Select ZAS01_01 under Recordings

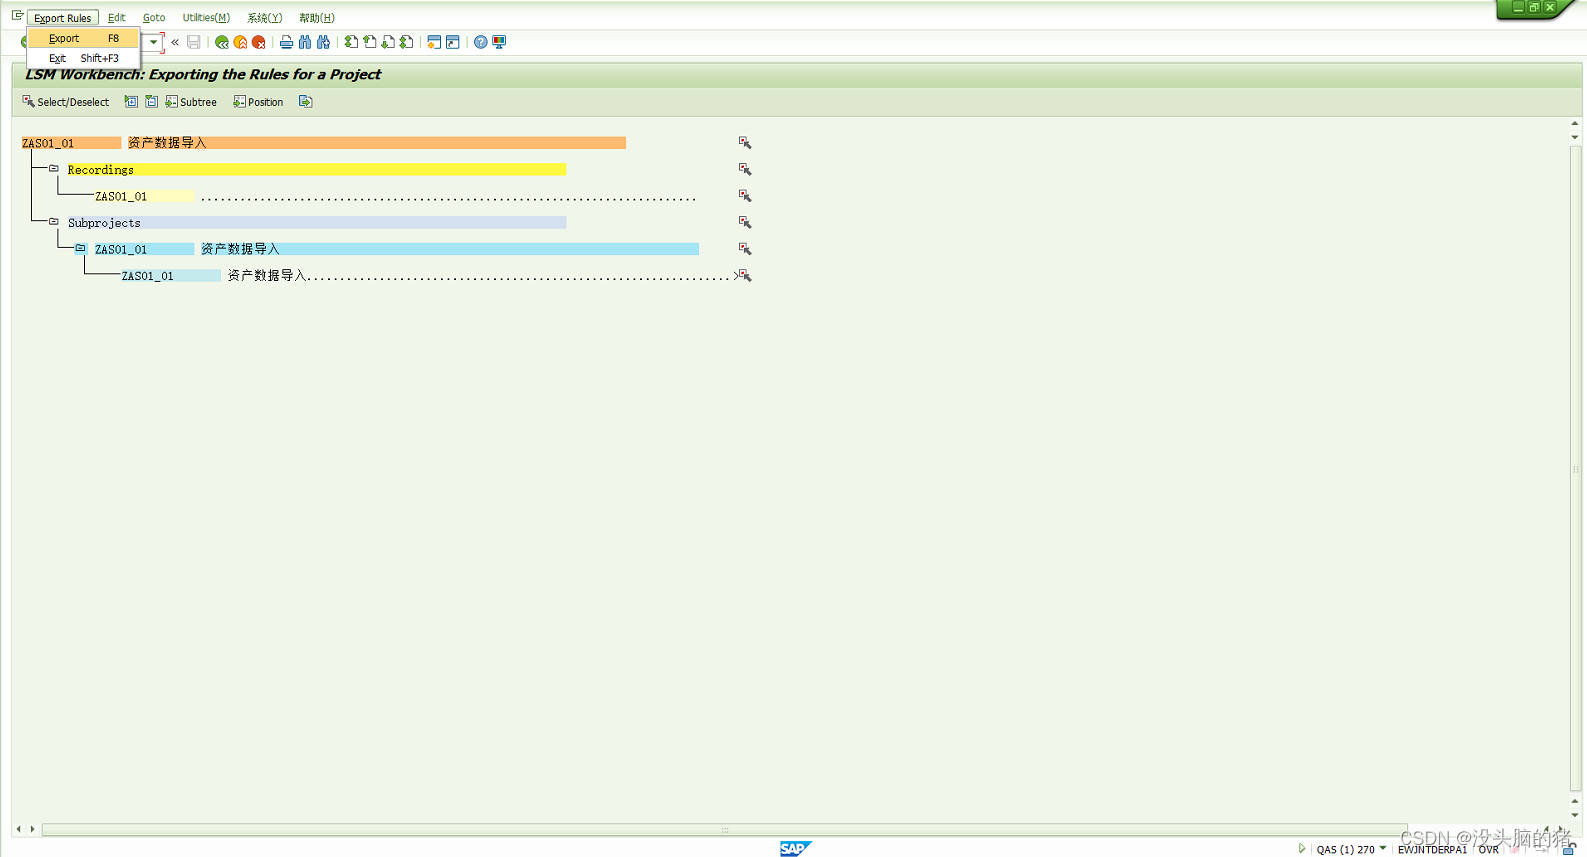[144, 196]
